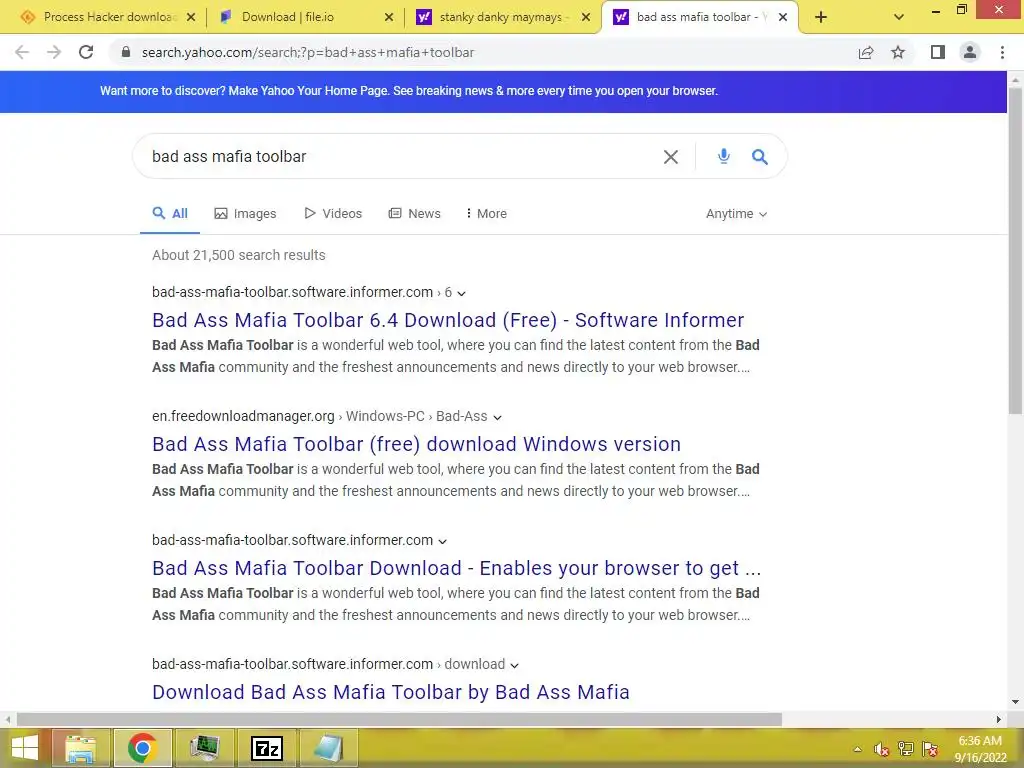Click the About 21,500 search results text
Screen dimensions: 1024x768
(239, 255)
